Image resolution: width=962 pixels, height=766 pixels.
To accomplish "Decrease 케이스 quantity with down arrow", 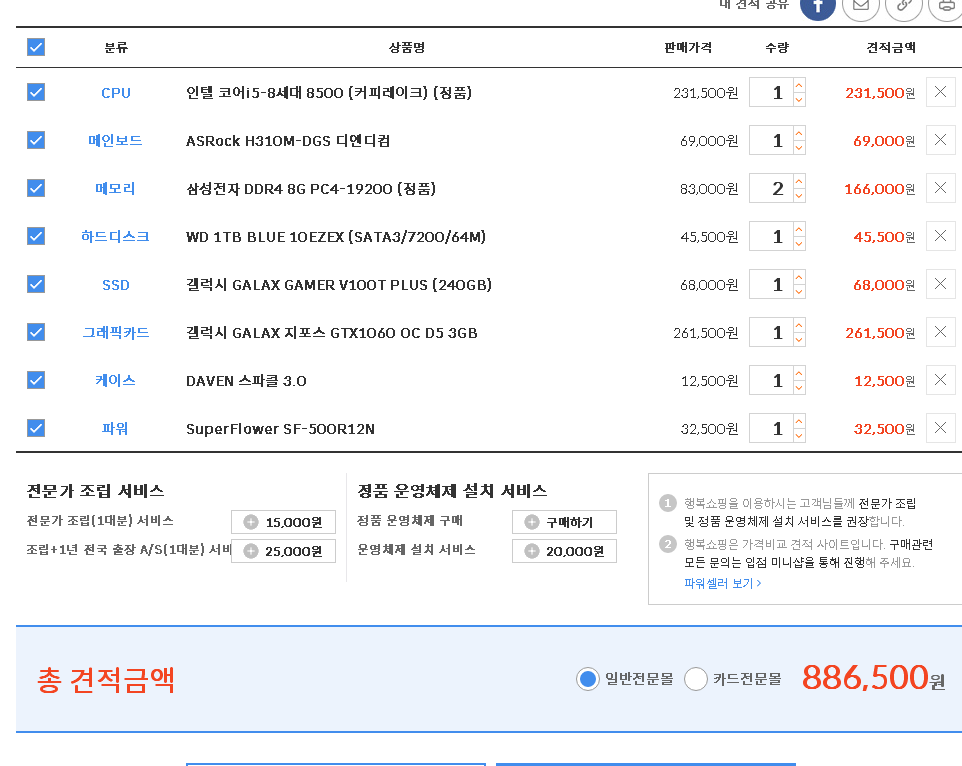I will click(799, 387).
